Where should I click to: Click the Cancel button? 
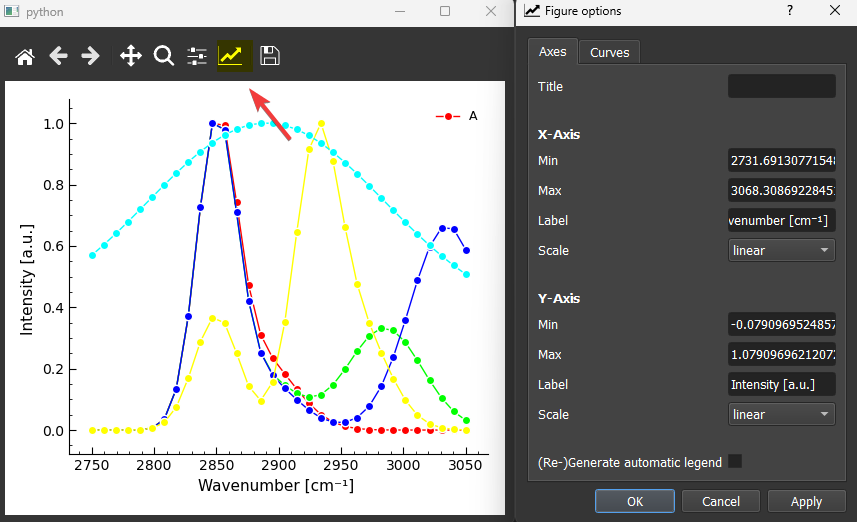(721, 501)
